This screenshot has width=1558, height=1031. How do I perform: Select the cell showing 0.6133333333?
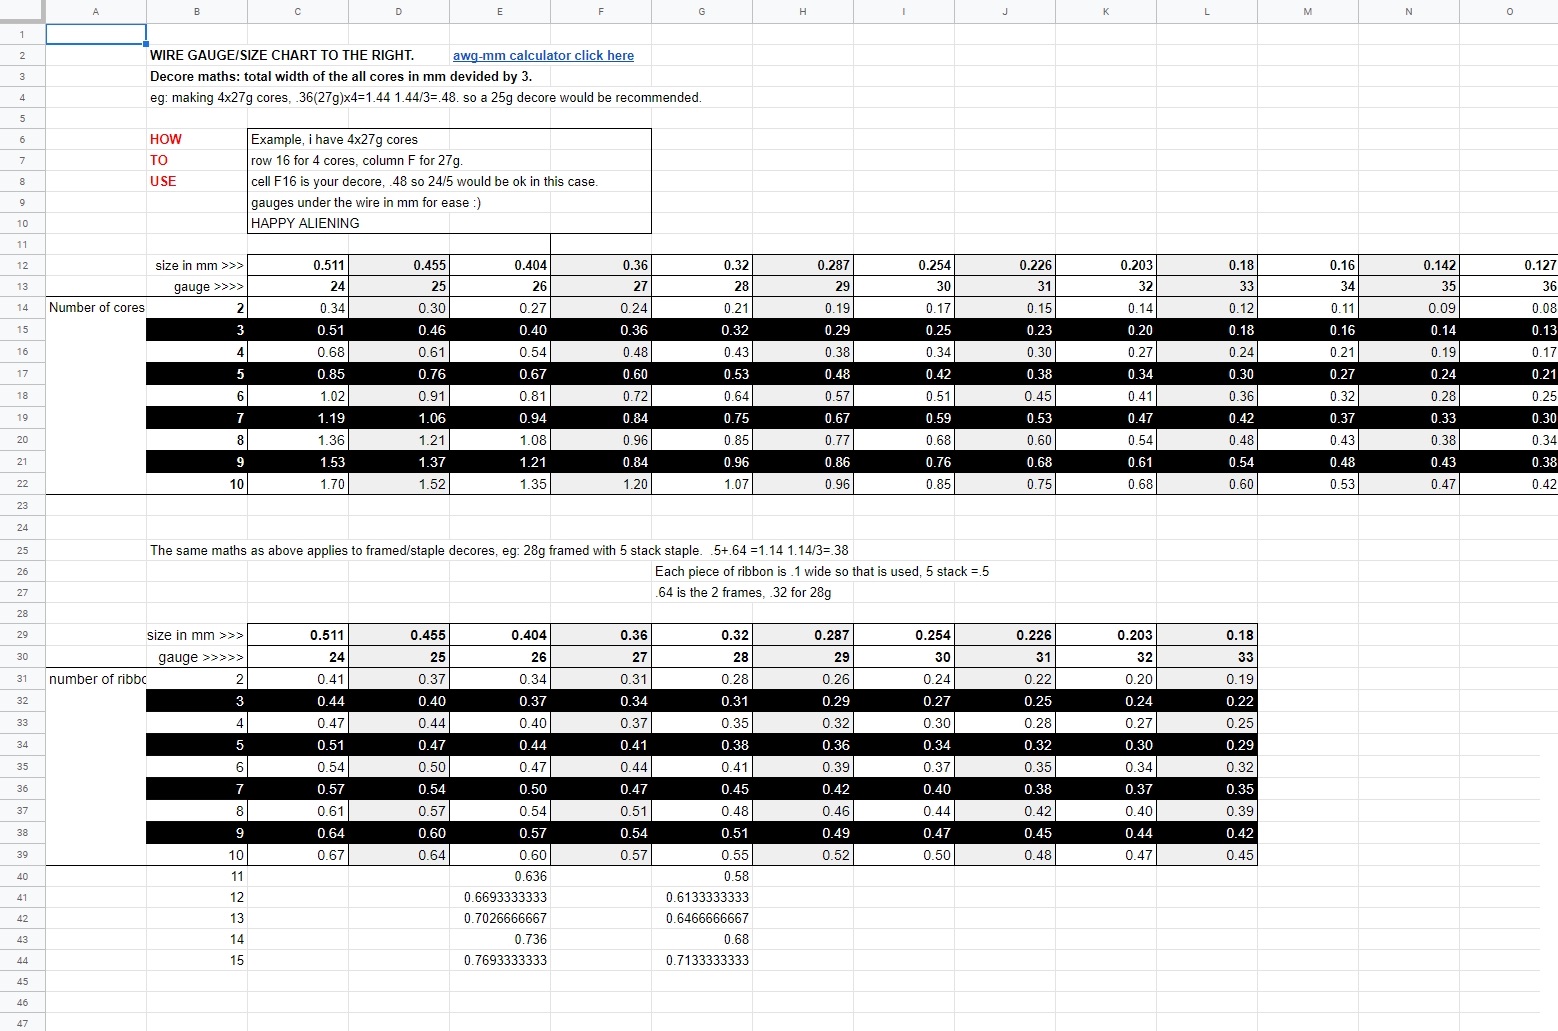707,897
